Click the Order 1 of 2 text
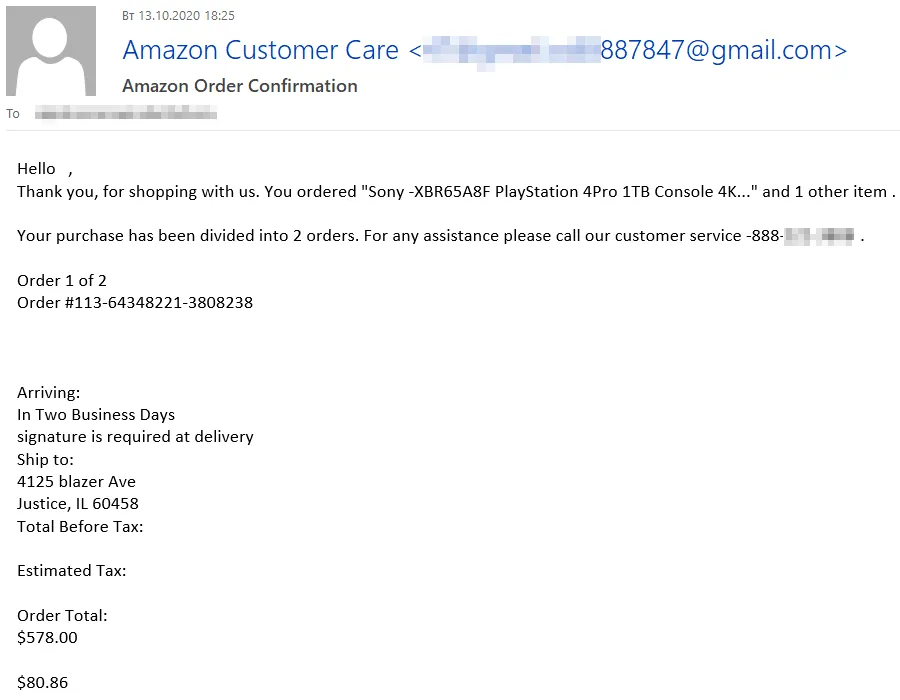This screenshot has width=900, height=700. (x=62, y=281)
